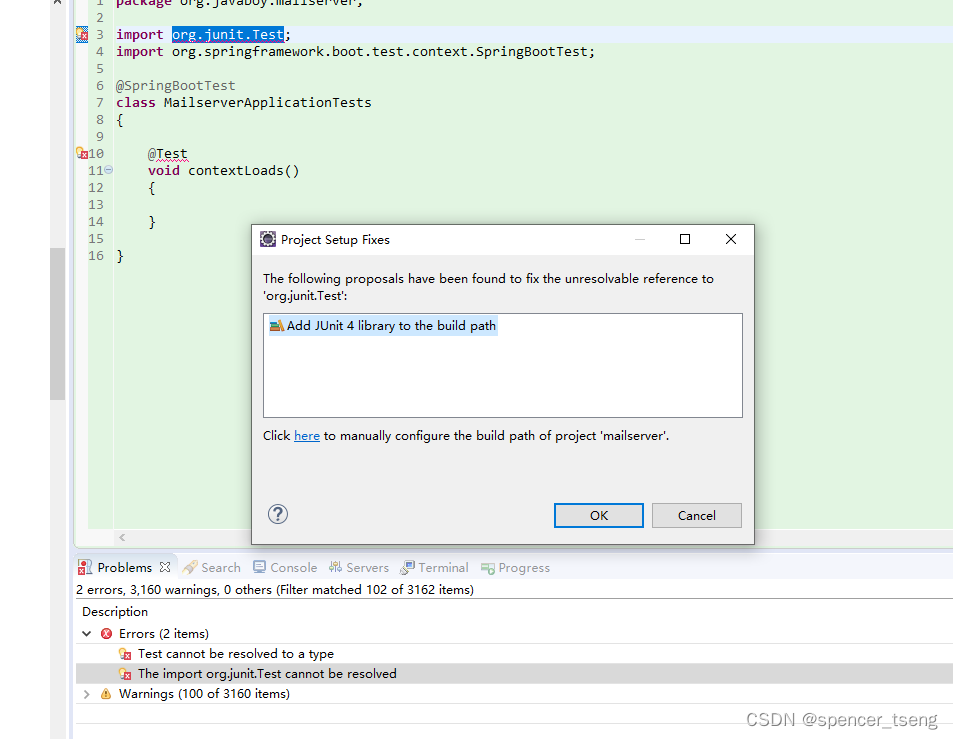The width and height of the screenshot is (953, 739).
Task: Click OK in Project Setup Fixes dialog
Action: pyautogui.click(x=598, y=515)
